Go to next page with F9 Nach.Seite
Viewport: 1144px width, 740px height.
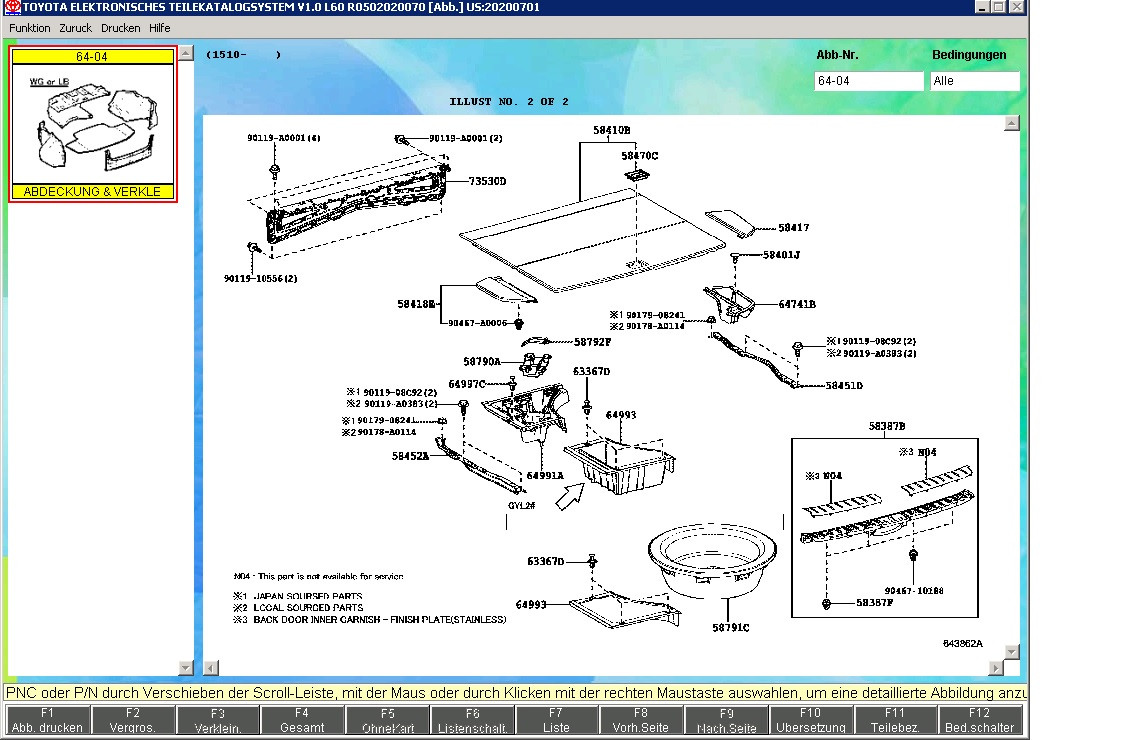point(726,720)
